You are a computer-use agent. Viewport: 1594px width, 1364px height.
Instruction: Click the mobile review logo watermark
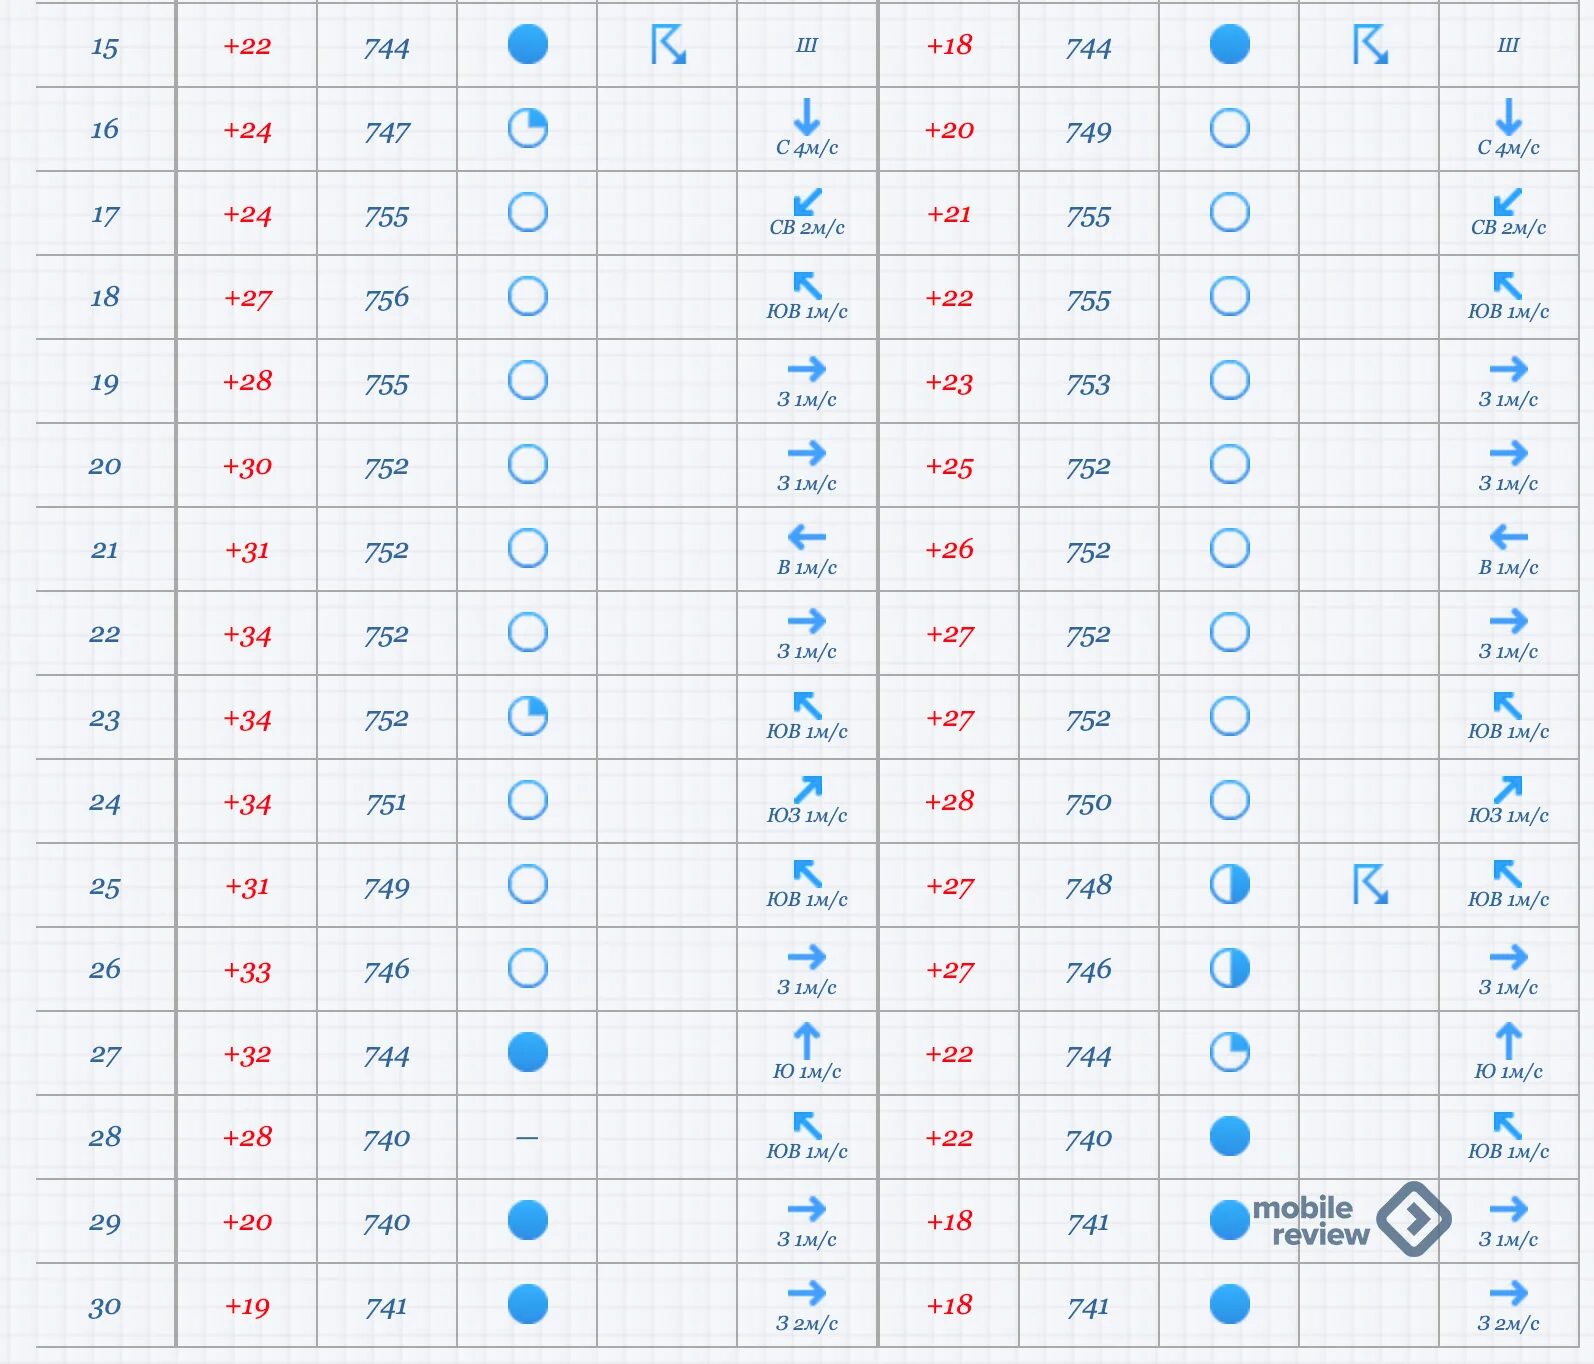tap(1352, 1218)
